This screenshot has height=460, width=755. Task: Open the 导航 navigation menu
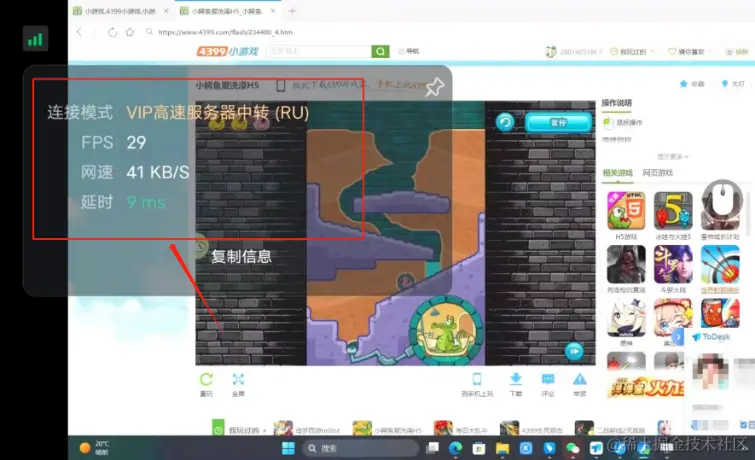[409, 51]
